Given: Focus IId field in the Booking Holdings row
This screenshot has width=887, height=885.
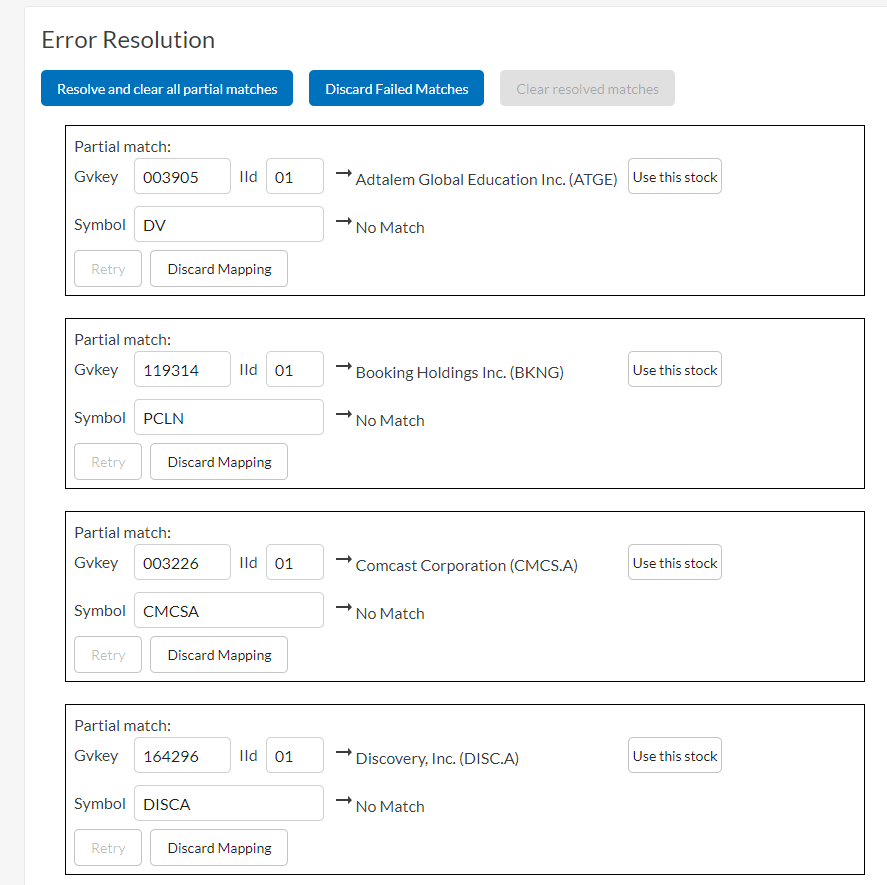Looking at the screenshot, I should [x=295, y=370].
